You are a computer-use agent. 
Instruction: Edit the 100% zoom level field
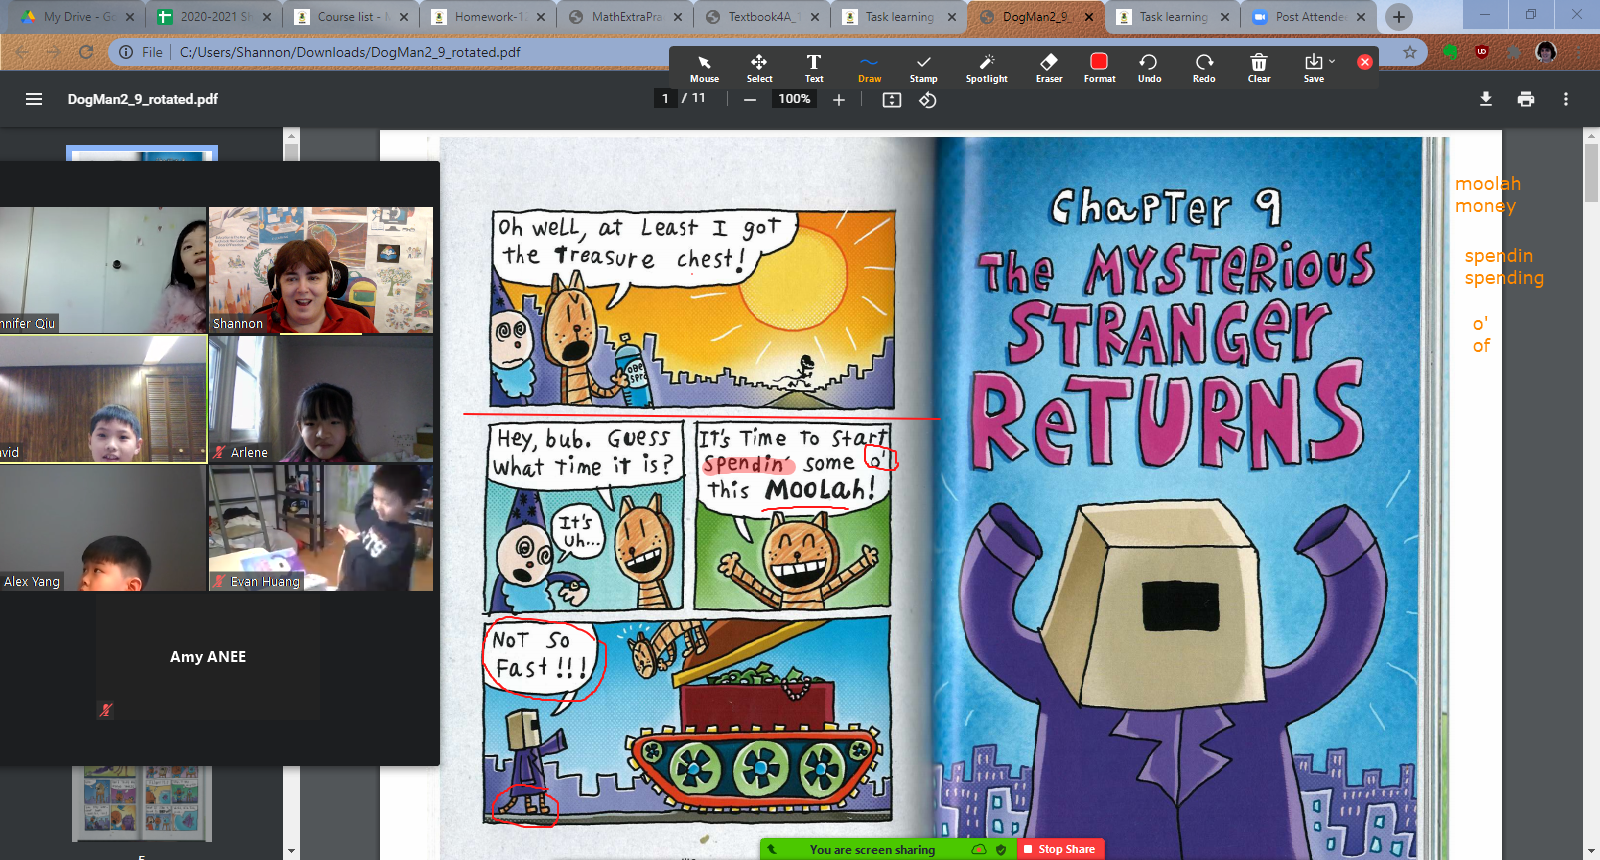pos(794,98)
